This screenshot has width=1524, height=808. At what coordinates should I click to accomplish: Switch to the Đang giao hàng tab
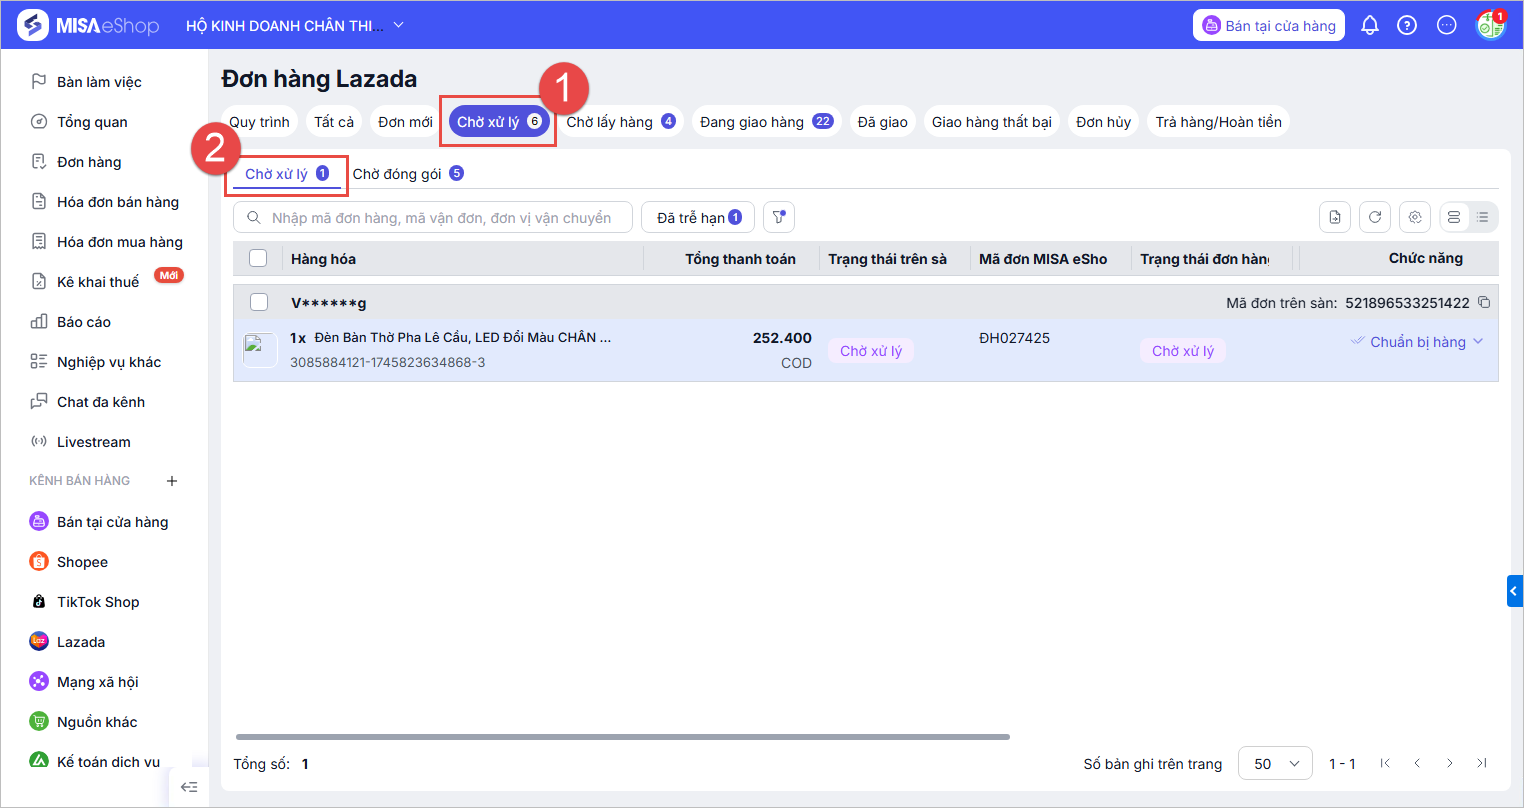pos(767,122)
